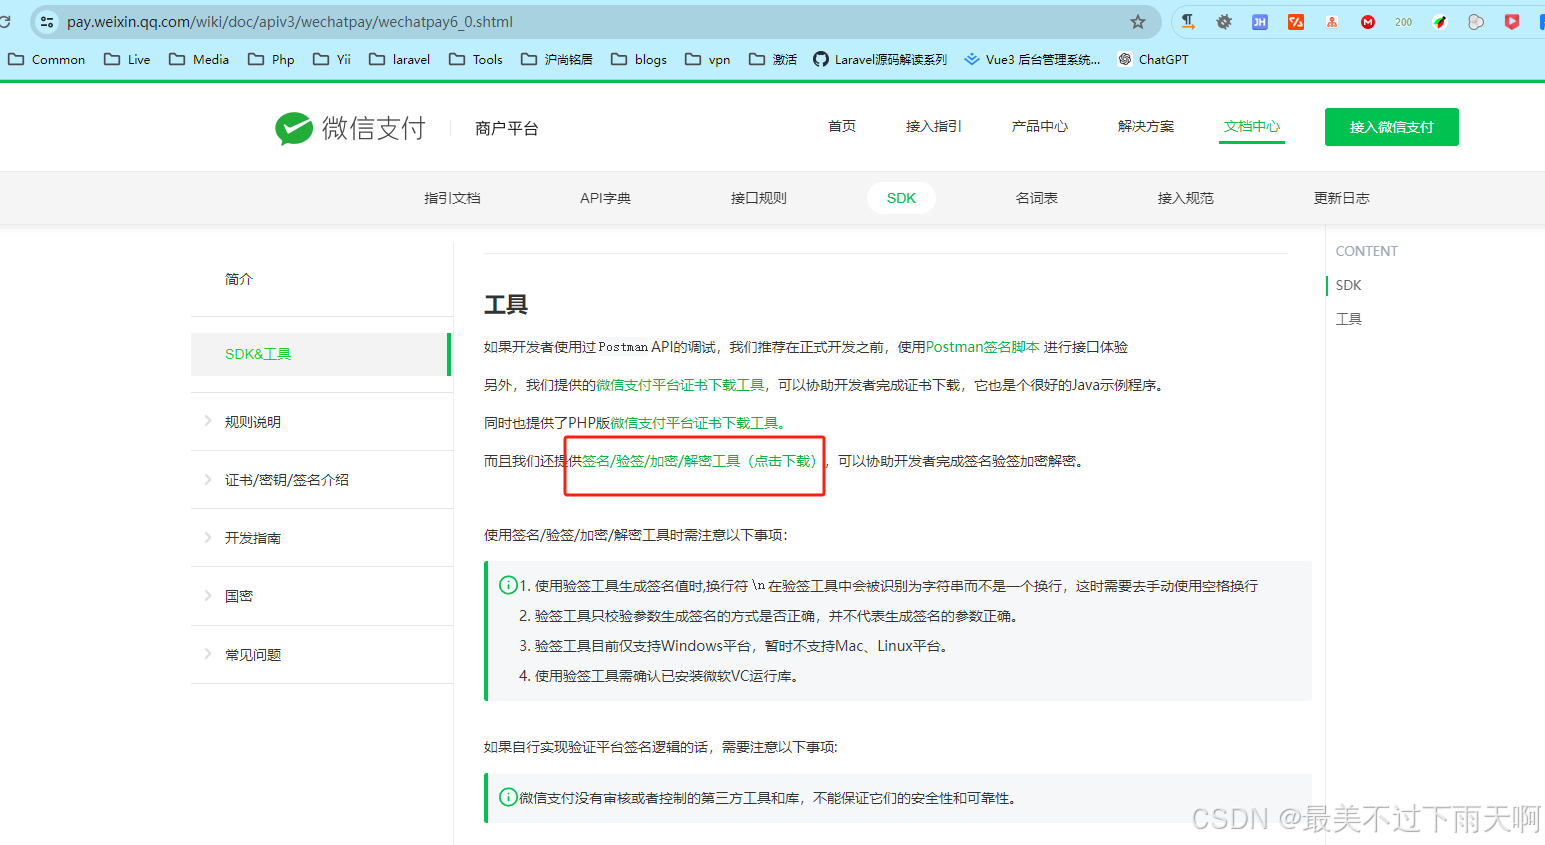Open 产品中心 in top navigation
1545x845 pixels.
tap(1040, 126)
